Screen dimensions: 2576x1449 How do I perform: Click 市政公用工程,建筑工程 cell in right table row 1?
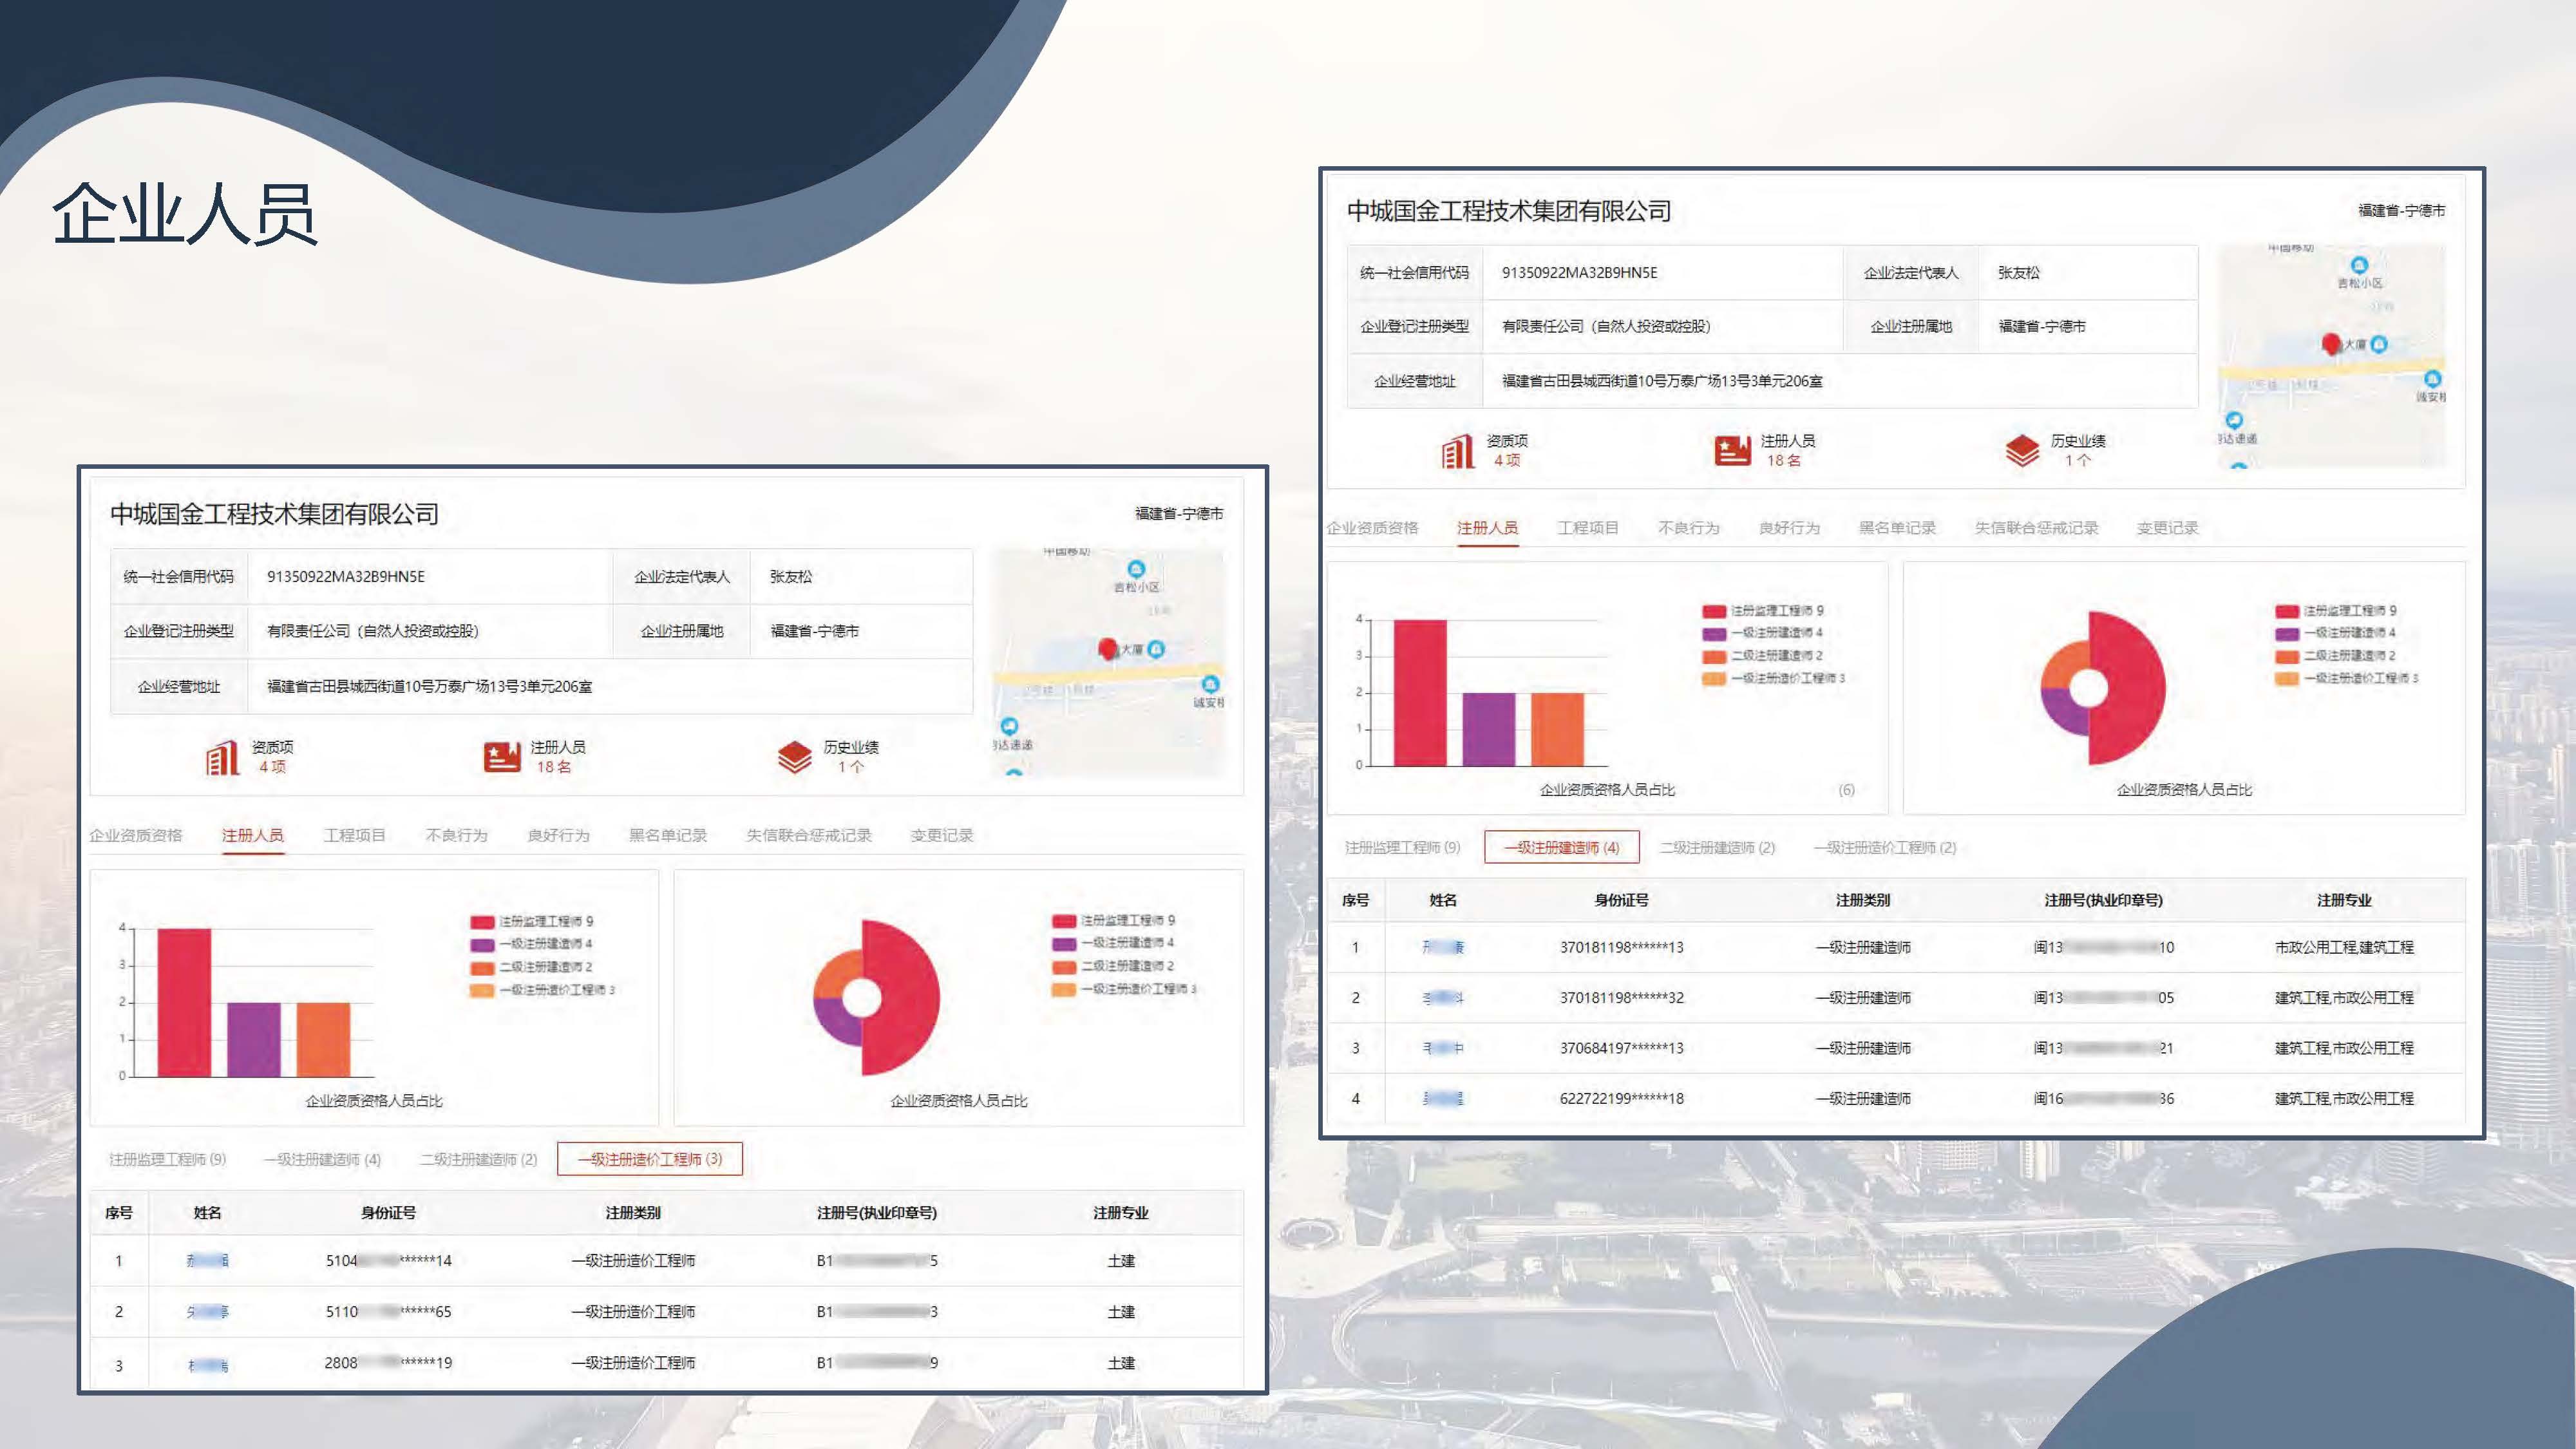[x=2344, y=947]
